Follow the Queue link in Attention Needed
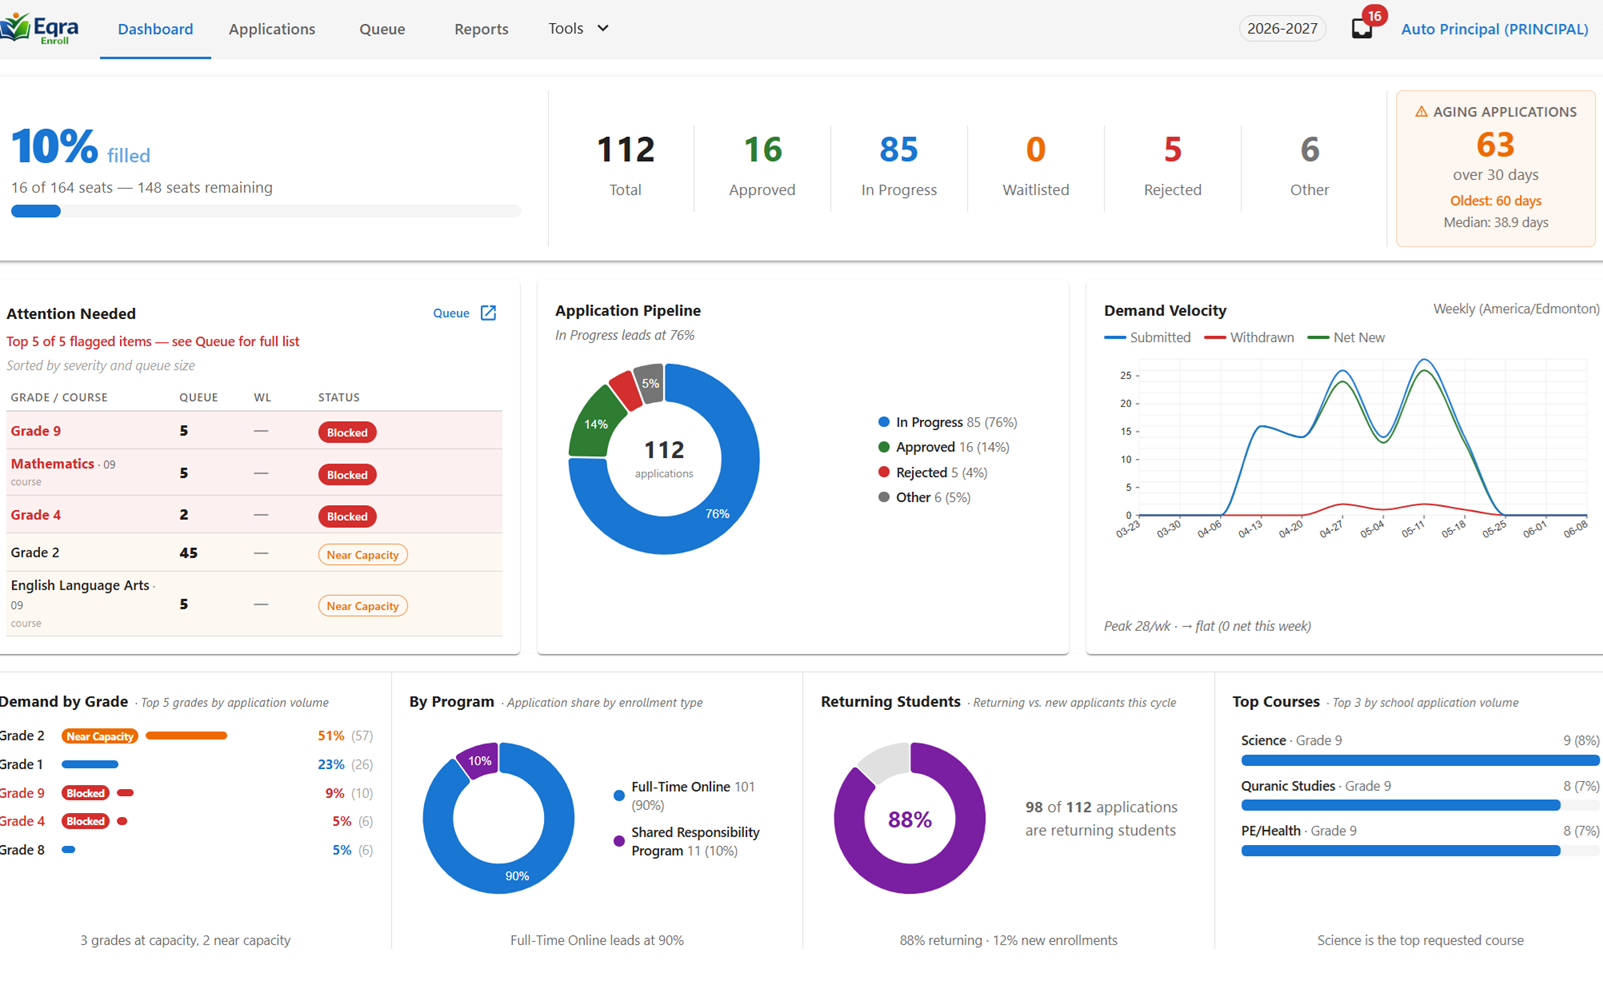 click(451, 313)
